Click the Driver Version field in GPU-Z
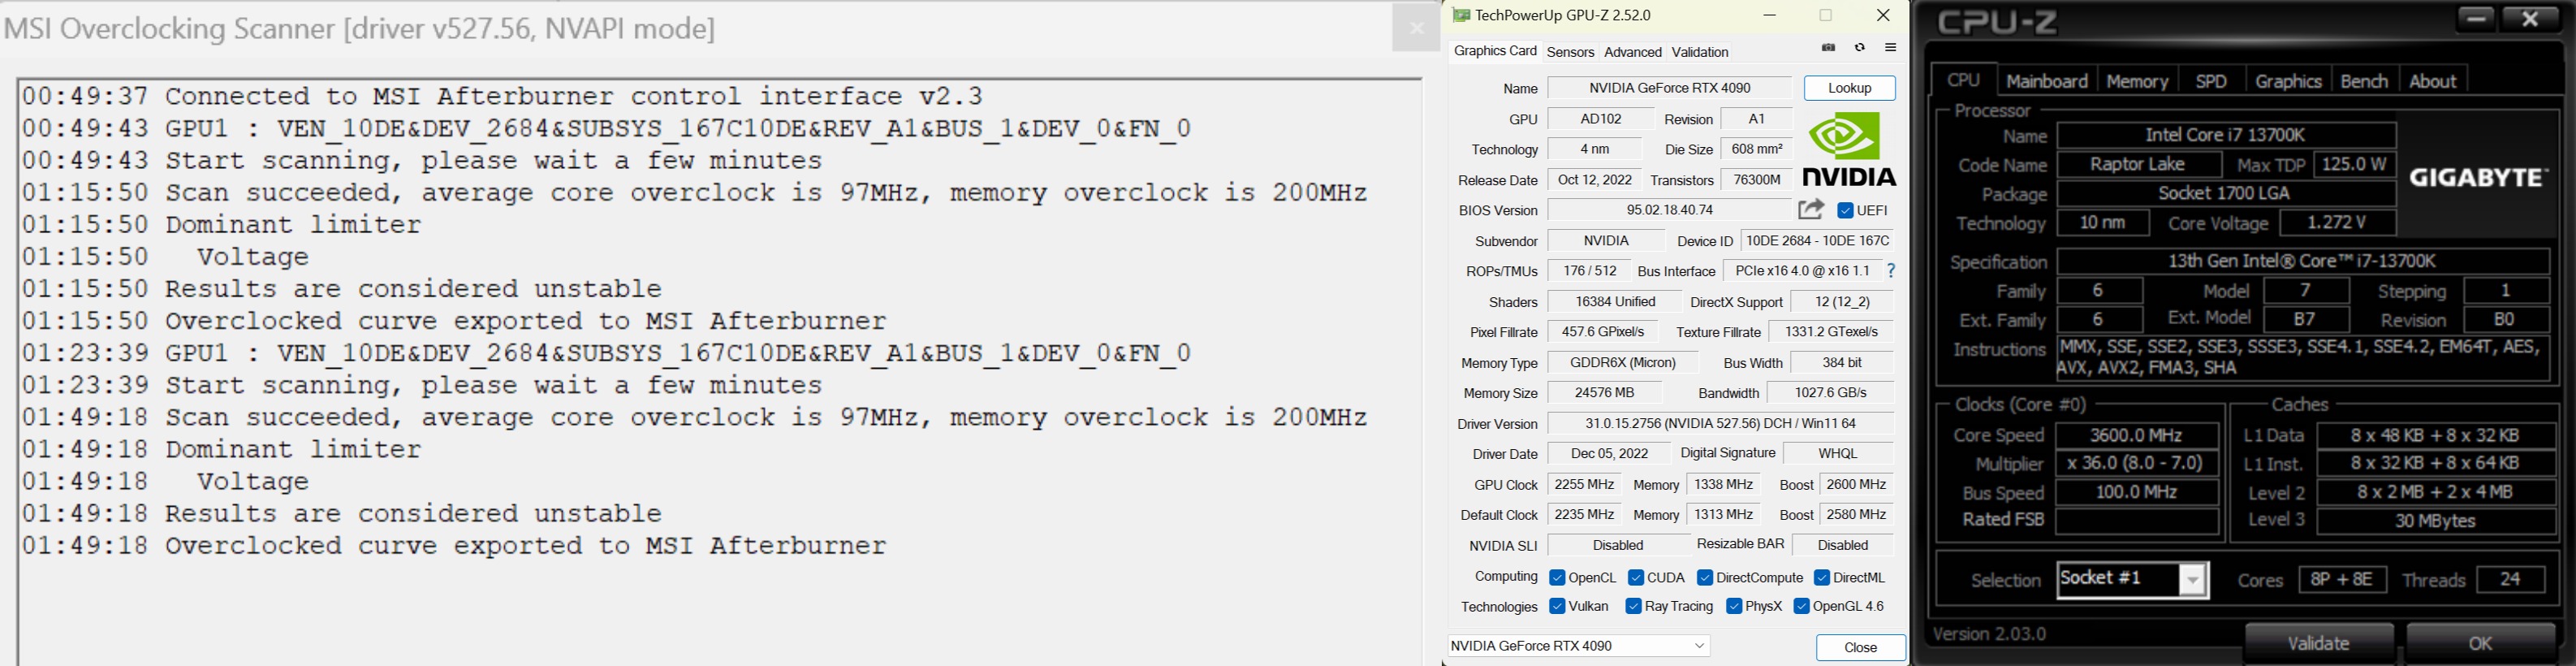2576x666 pixels. pyautogui.click(x=1720, y=423)
